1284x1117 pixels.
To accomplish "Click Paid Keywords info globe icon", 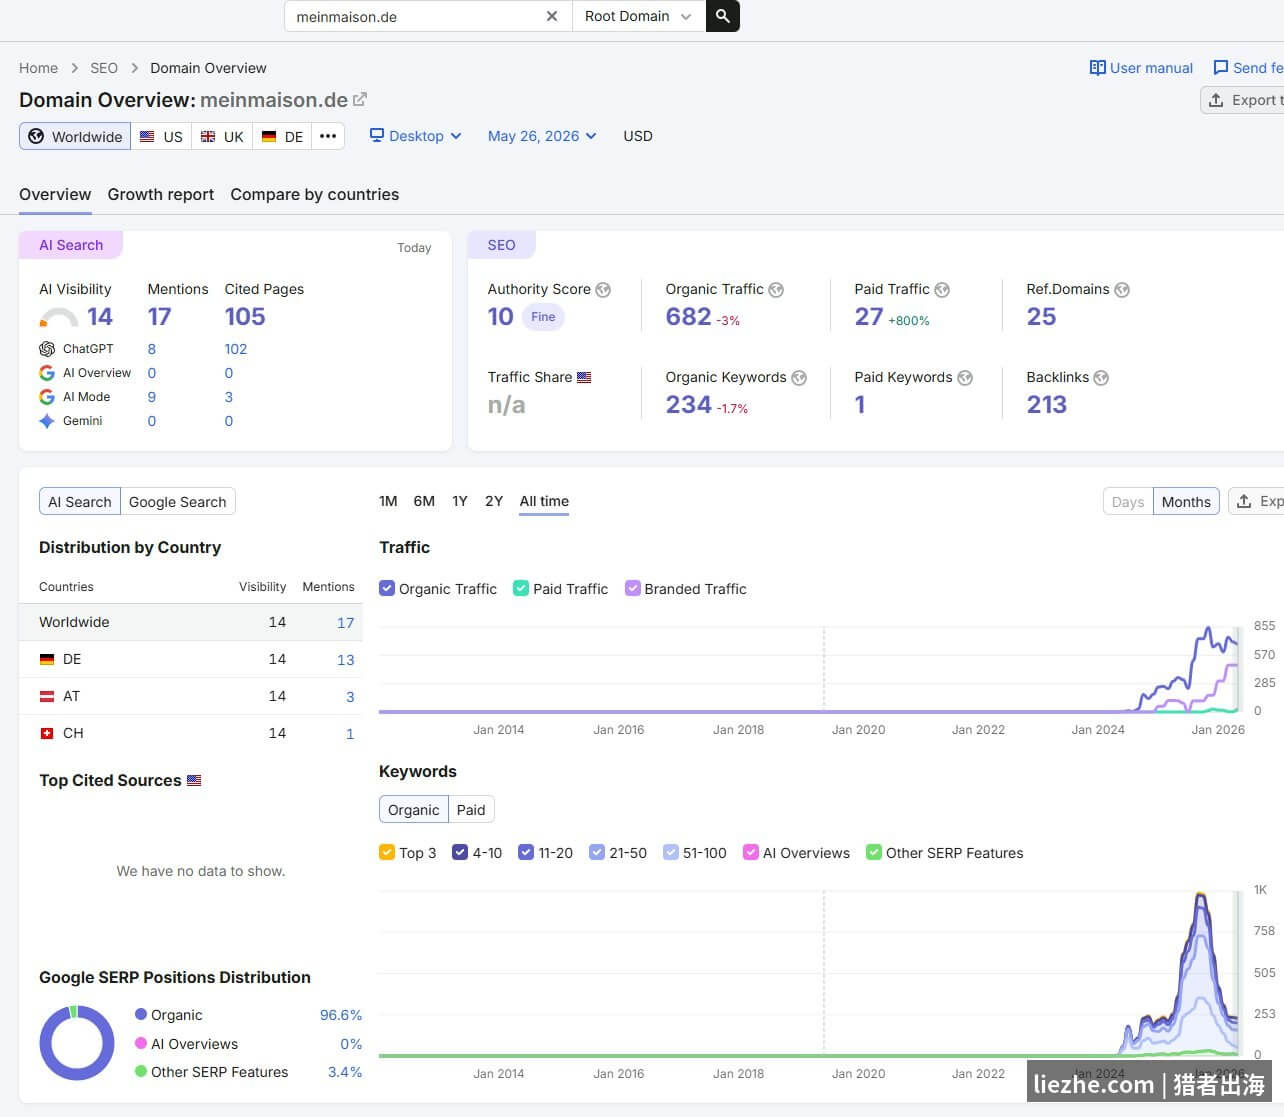I will point(965,378).
